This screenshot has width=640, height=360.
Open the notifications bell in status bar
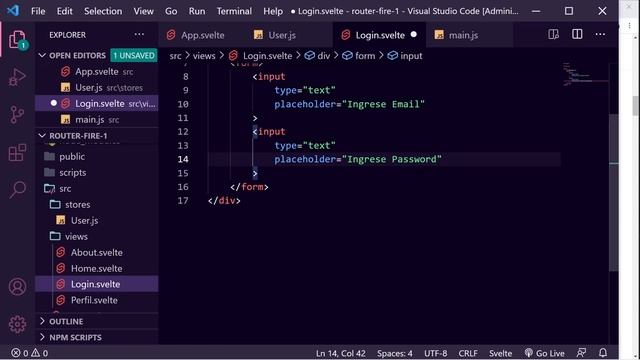click(x=602, y=353)
